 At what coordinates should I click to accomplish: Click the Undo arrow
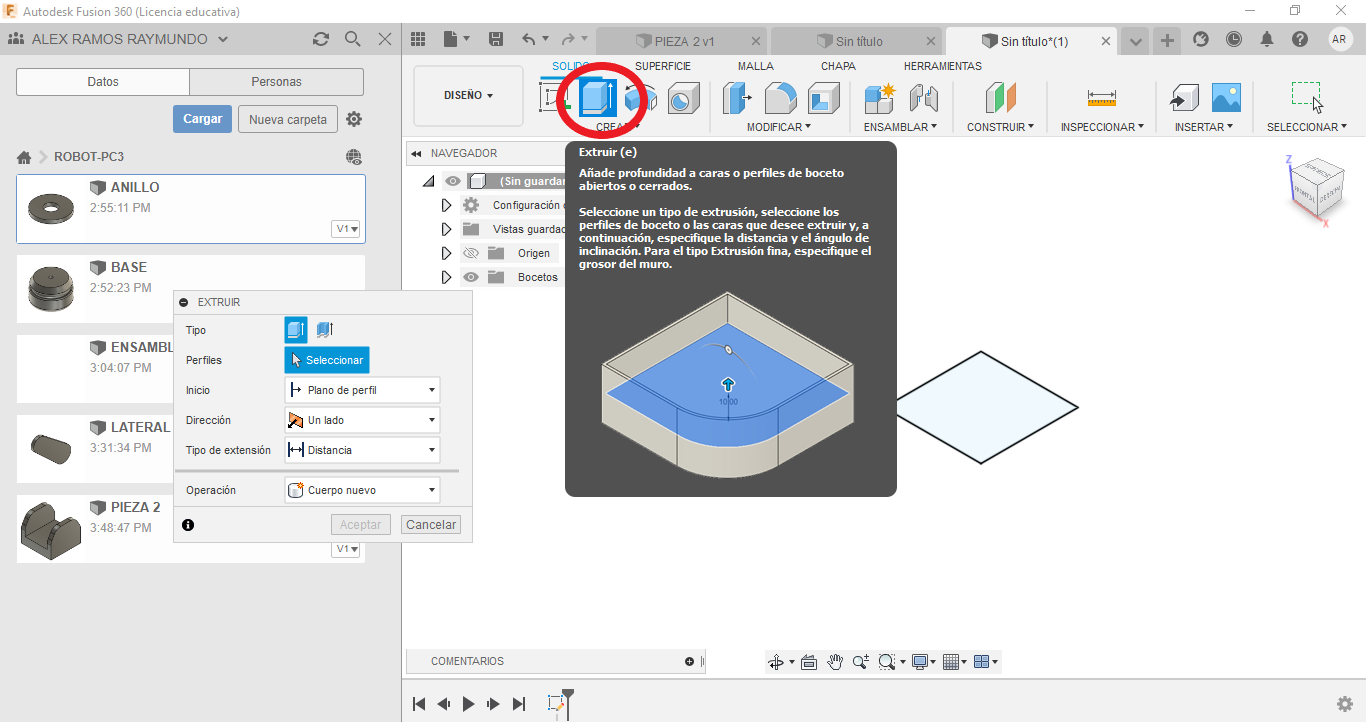(529, 39)
